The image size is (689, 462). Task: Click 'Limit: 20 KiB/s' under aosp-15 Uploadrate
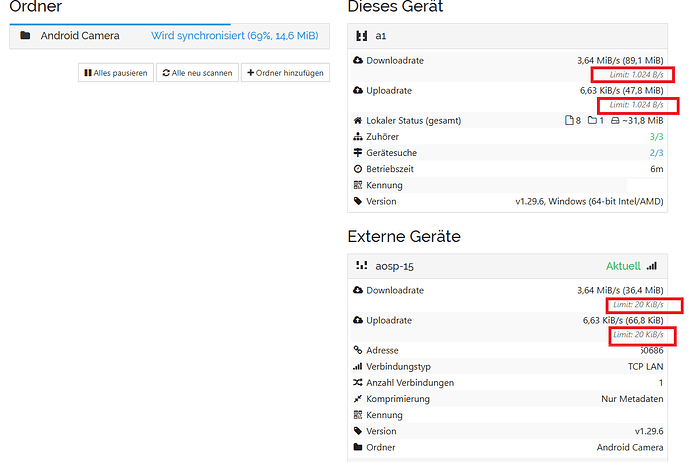[x=638, y=335]
